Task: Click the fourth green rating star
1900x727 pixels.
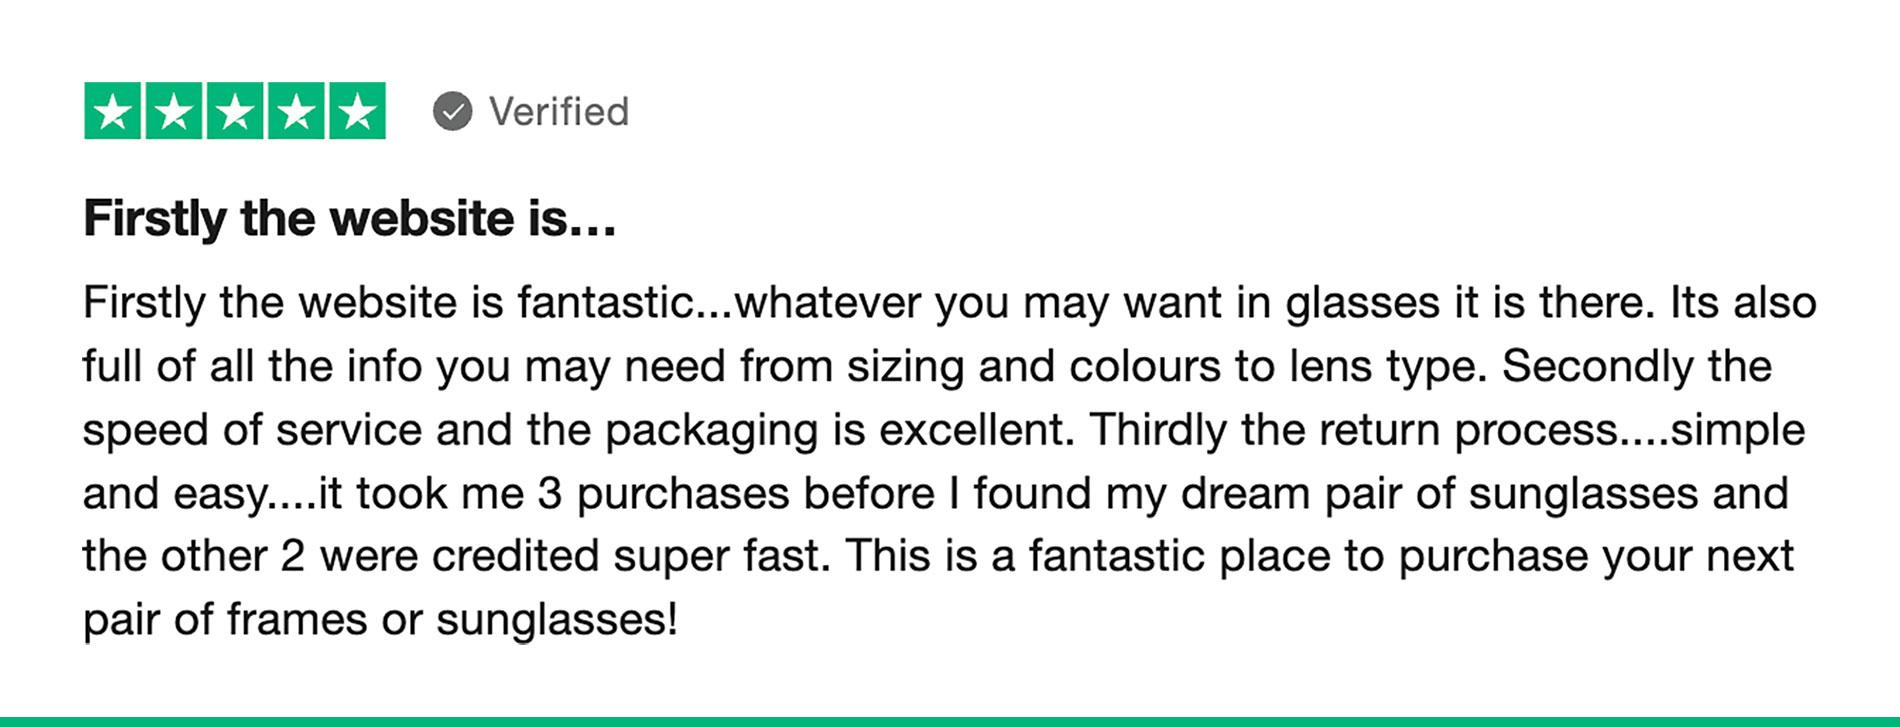Action: click(296, 111)
